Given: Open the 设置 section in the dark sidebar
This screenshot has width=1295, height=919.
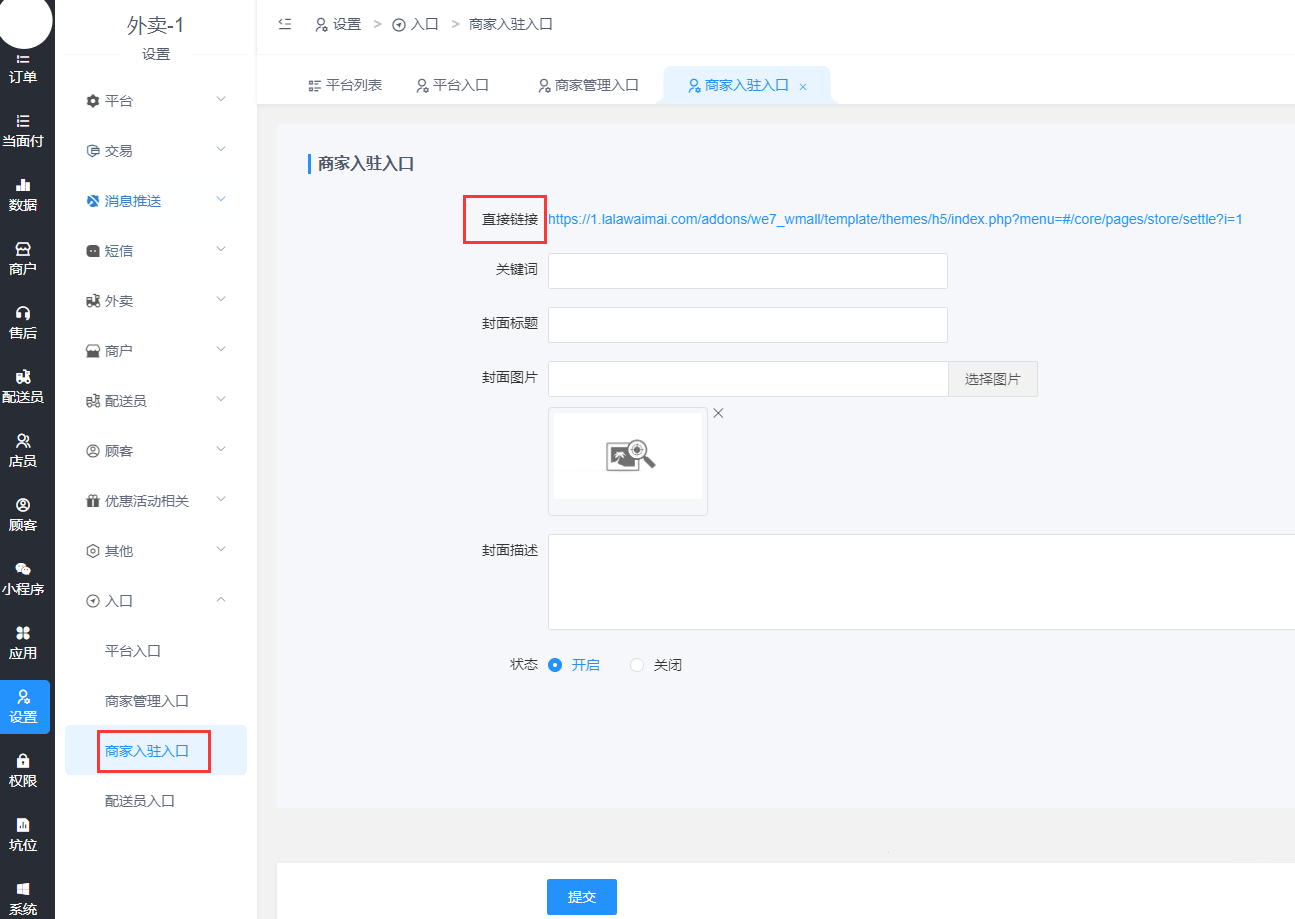Looking at the screenshot, I should tap(23, 707).
